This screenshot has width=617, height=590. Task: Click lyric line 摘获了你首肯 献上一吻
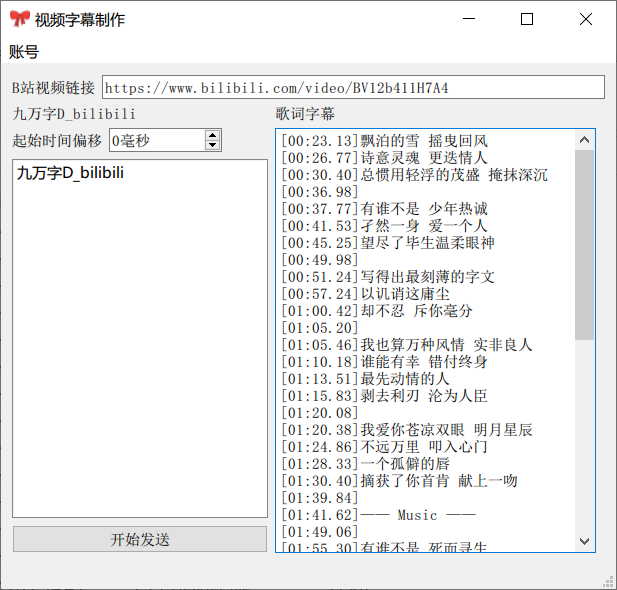click(x=399, y=481)
